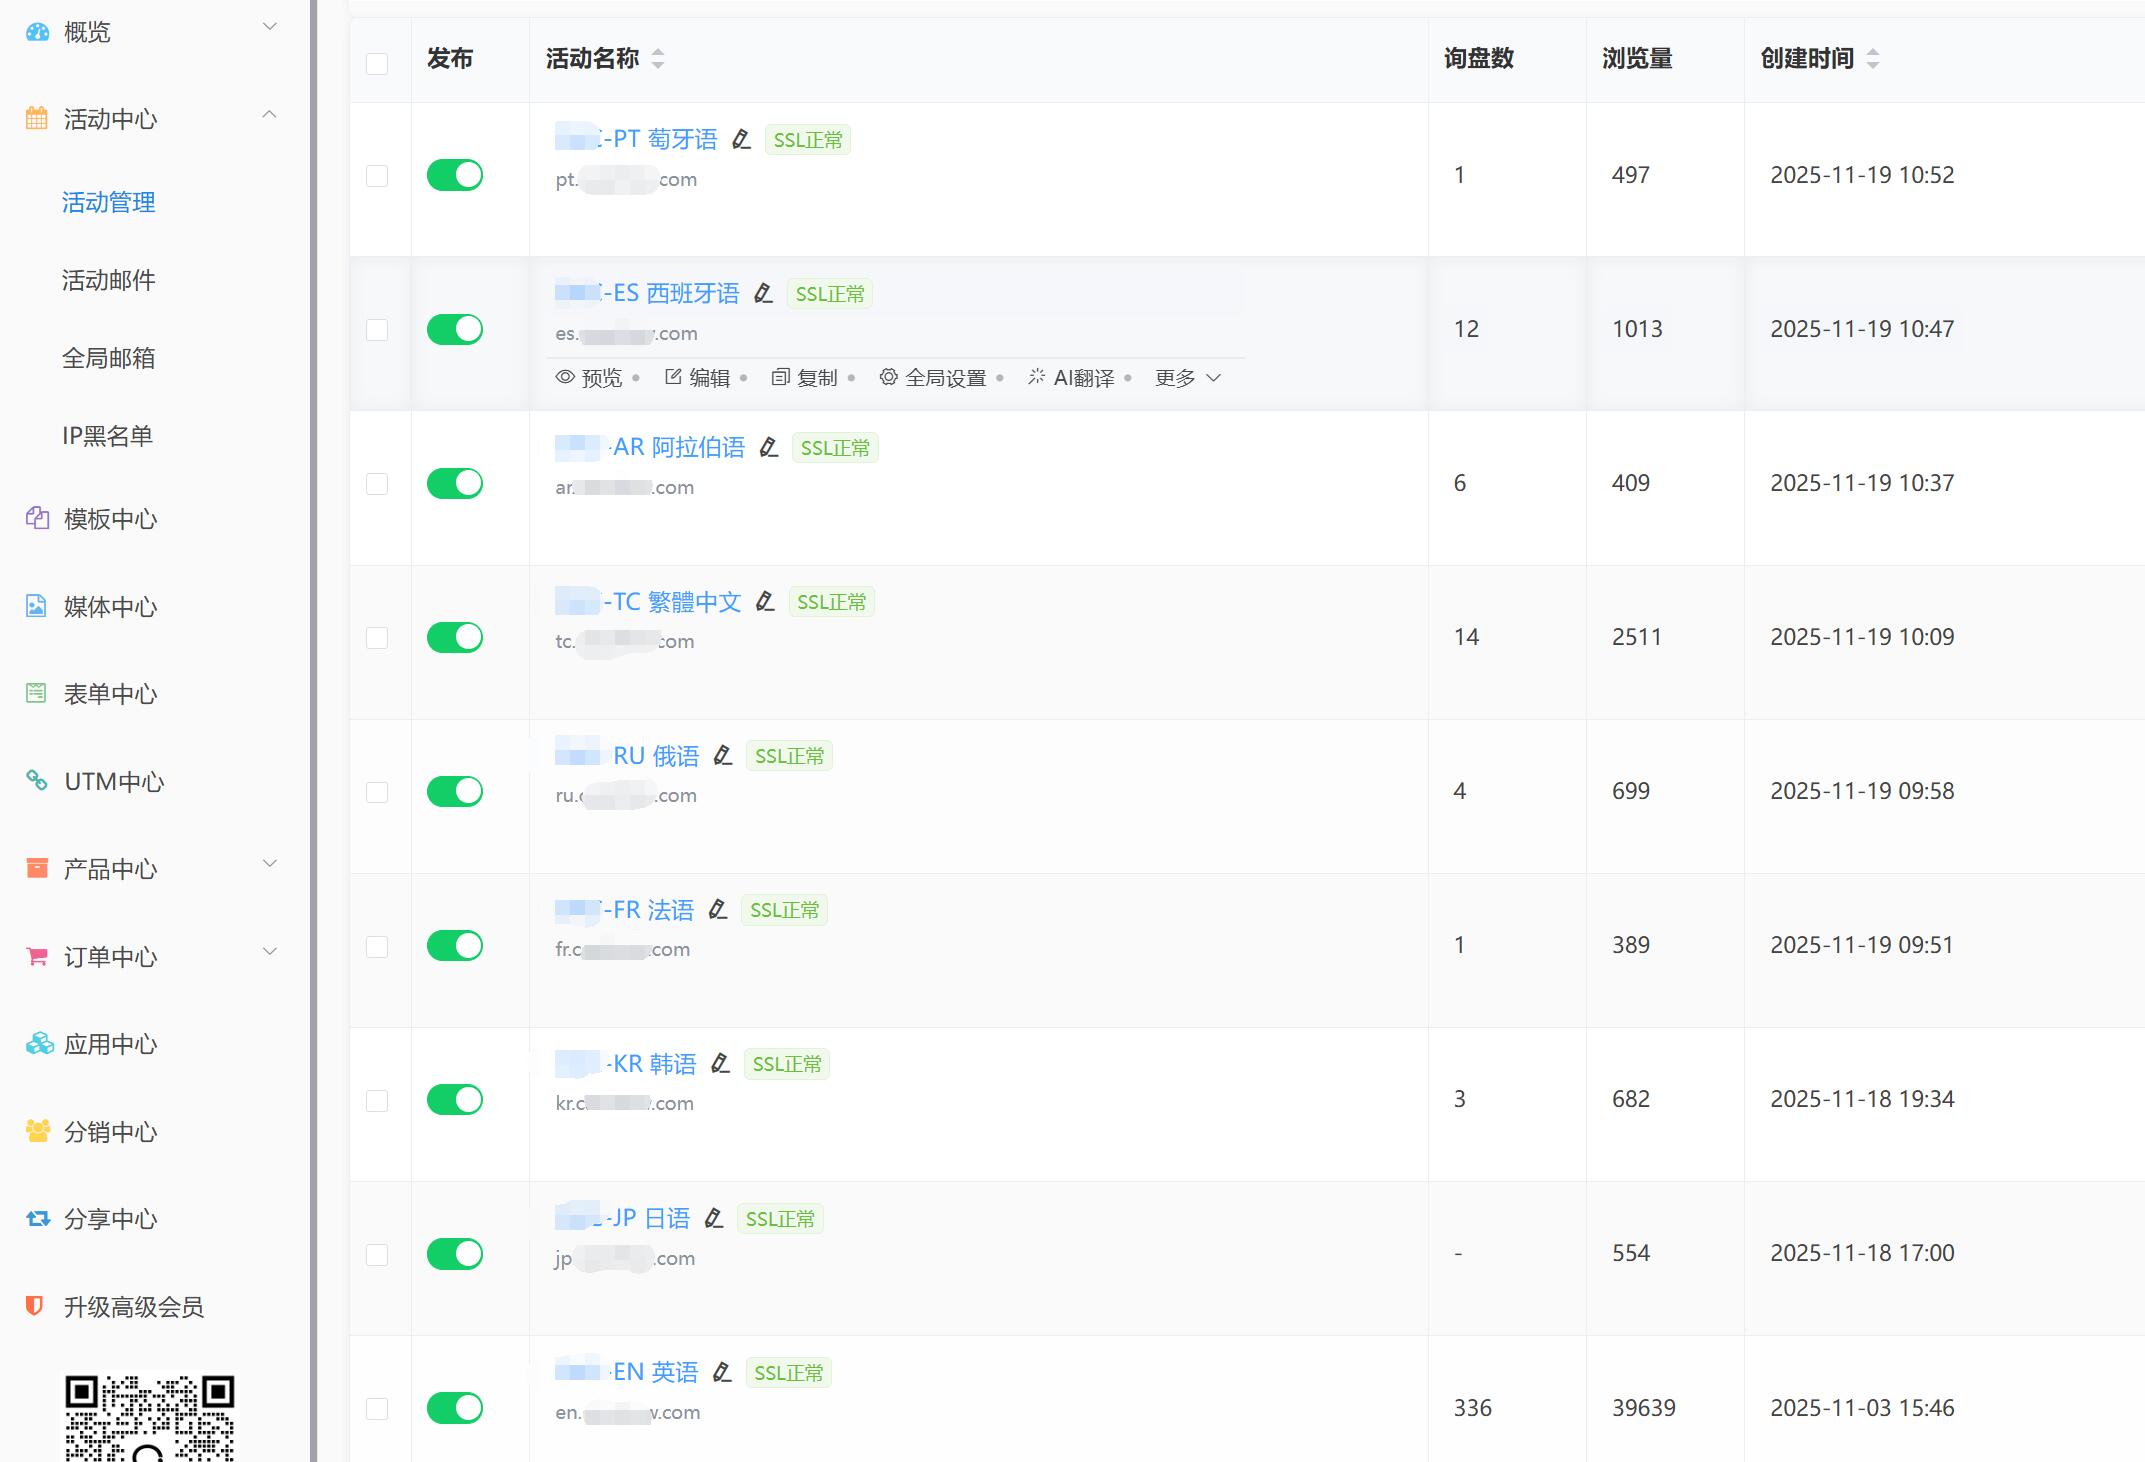This screenshot has height=1462, width=2145.
Task: Open the UTM中心 sidebar icon
Action: [x=36, y=782]
